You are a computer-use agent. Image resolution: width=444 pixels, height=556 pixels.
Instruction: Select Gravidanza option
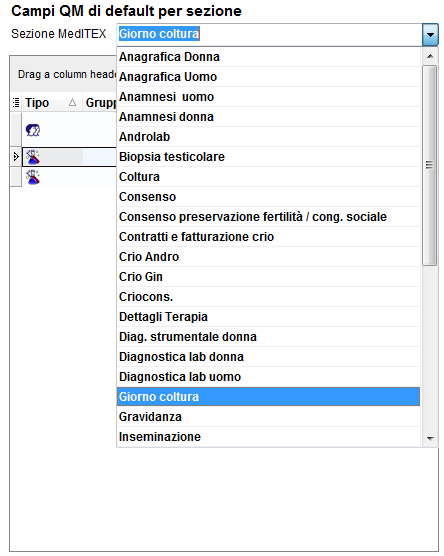[x=268, y=417]
